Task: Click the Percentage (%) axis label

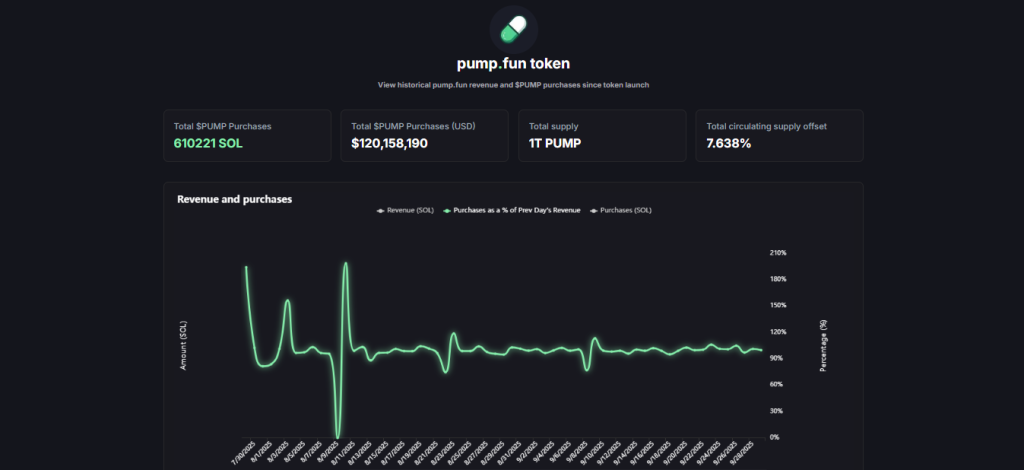Action: pyautogui.click(x=823, y=346)
